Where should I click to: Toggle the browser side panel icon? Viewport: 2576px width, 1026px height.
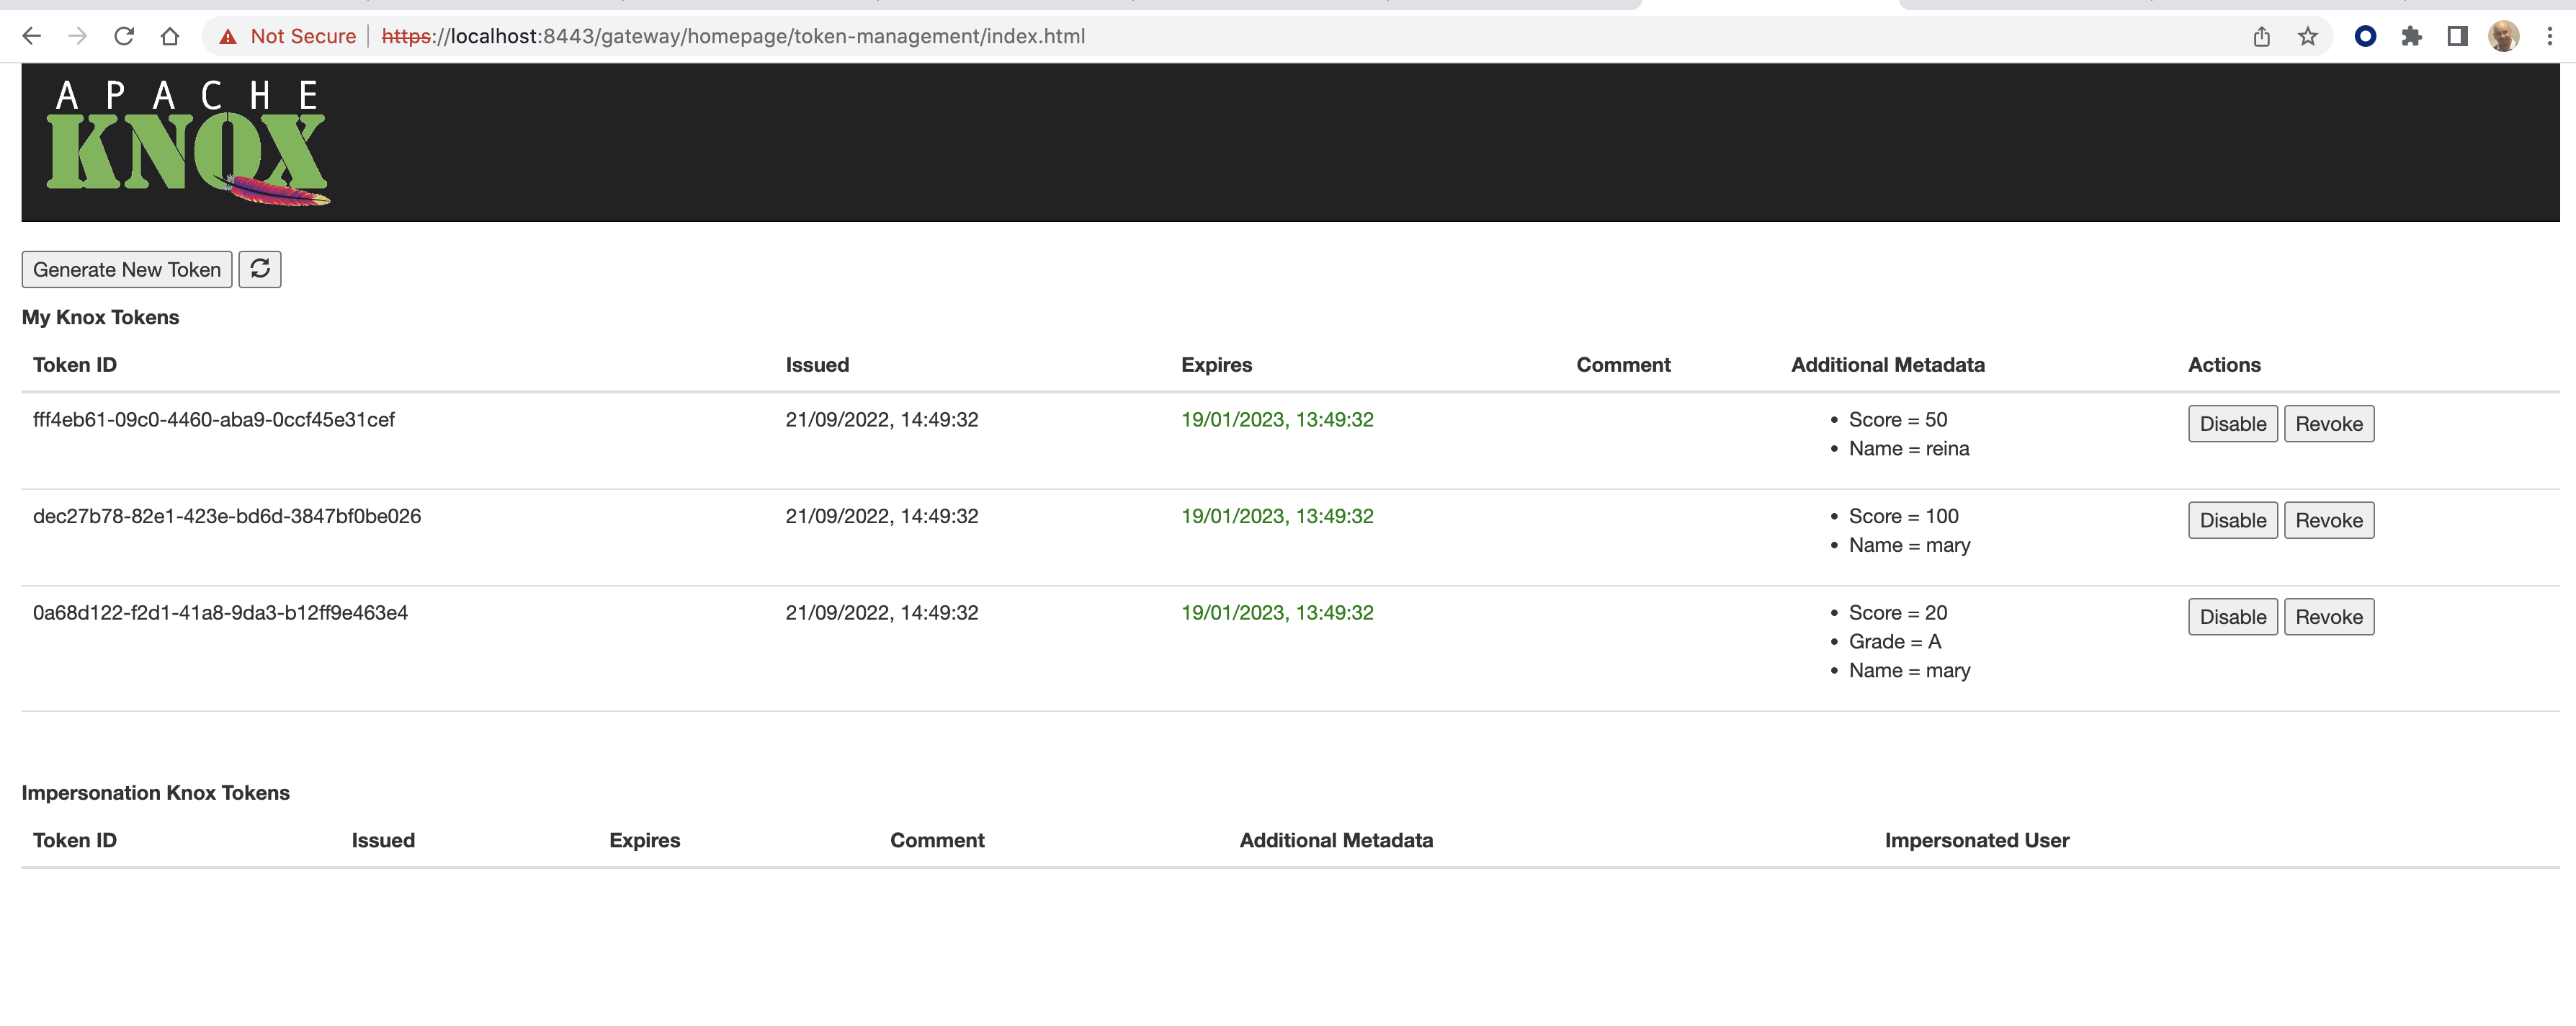(x=2457, y=37)
